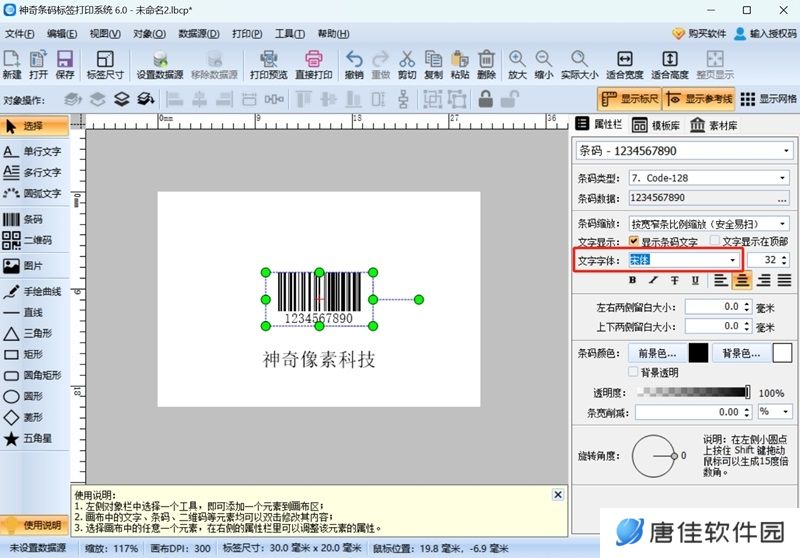Viewport: 800px width, 558px height.
Task: Open the barcode type (条码类型) Code-128 dropdown
Action: [782, 178]
